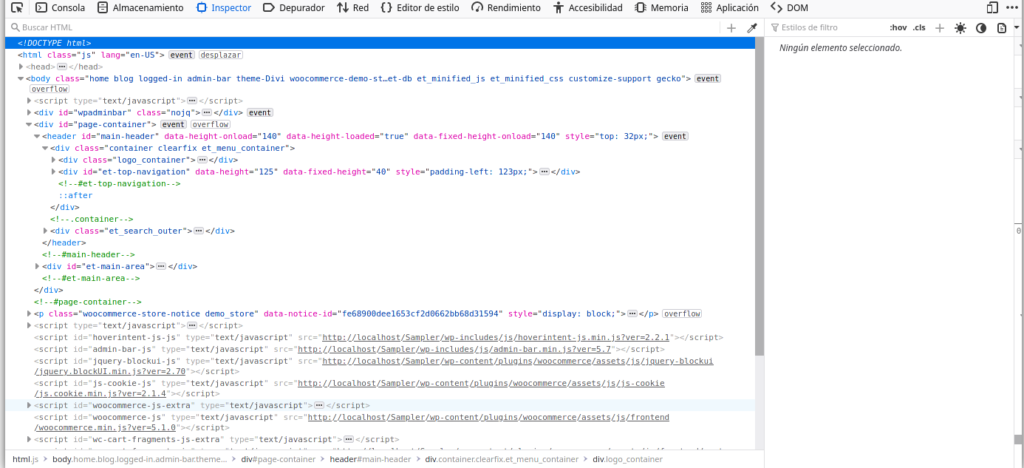Switch to Accesibilidad tab
This screenshot has width=1024, height=468.
coord(590,8)
